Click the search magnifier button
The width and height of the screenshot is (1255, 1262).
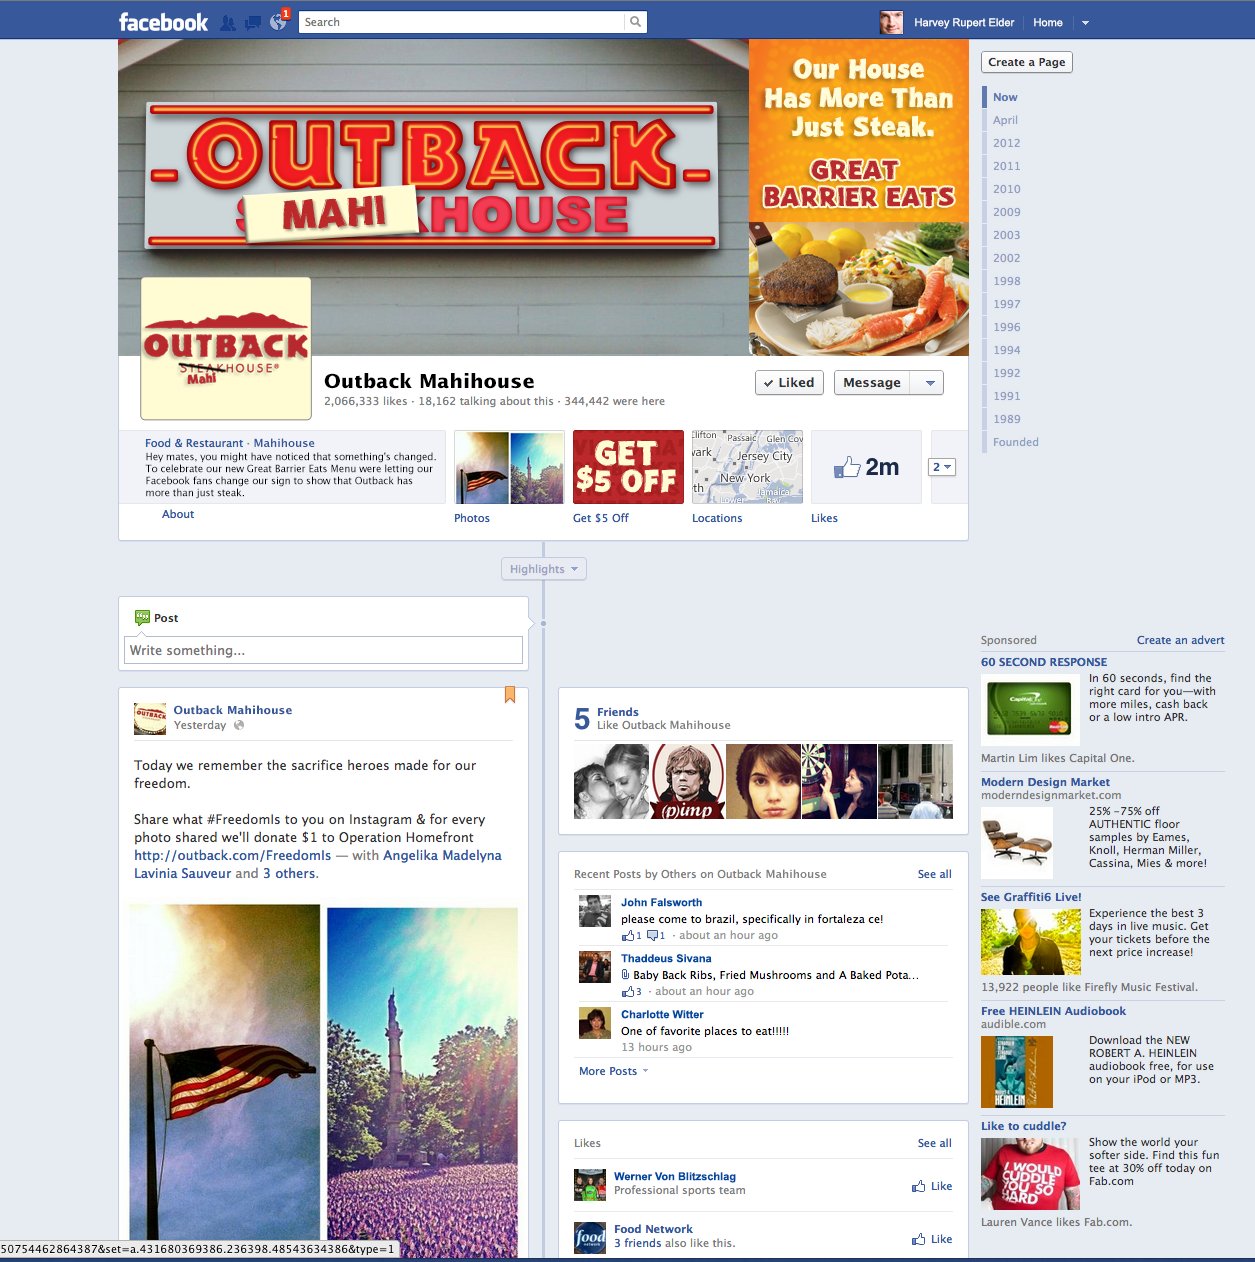tap(635, 22)
